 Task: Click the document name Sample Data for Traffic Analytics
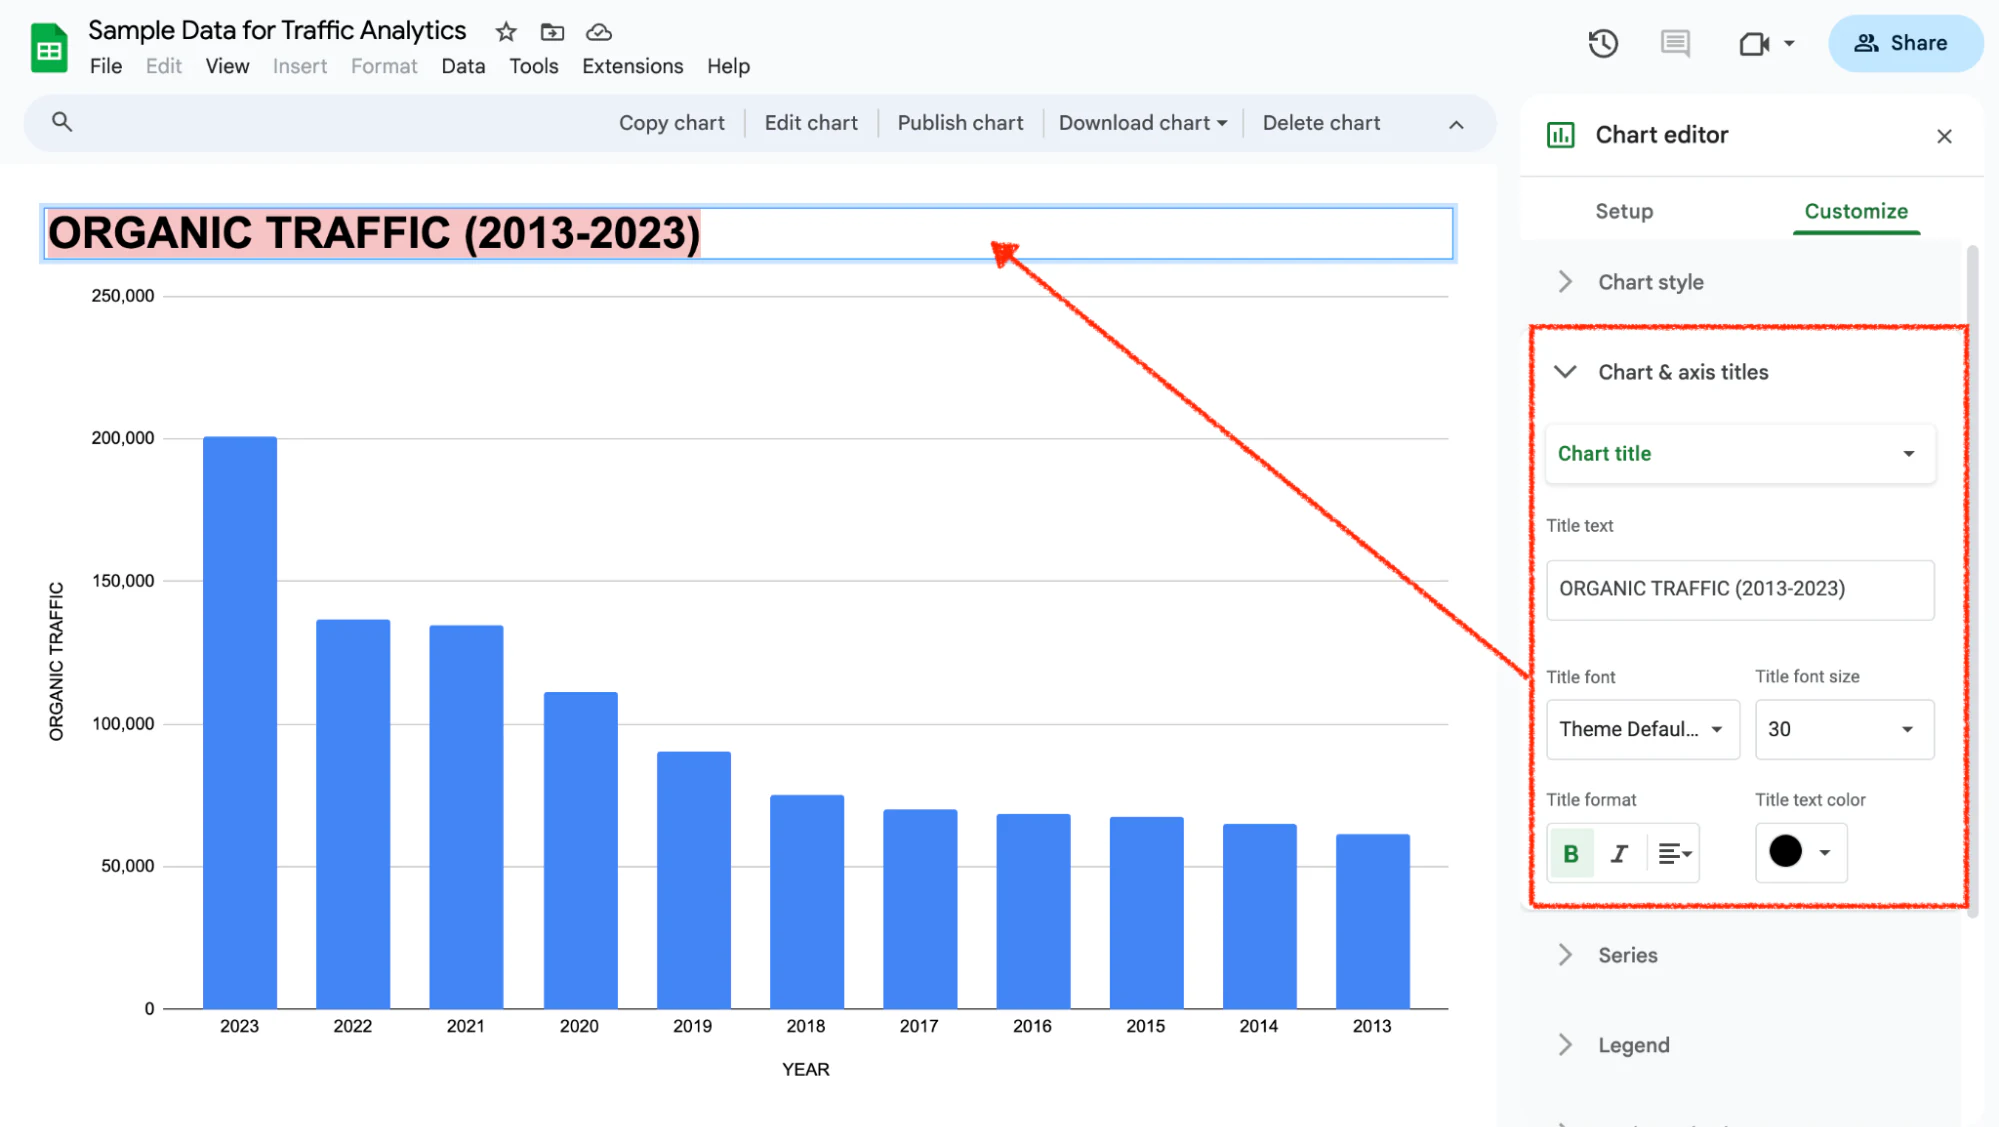click(x=277, y=31)
